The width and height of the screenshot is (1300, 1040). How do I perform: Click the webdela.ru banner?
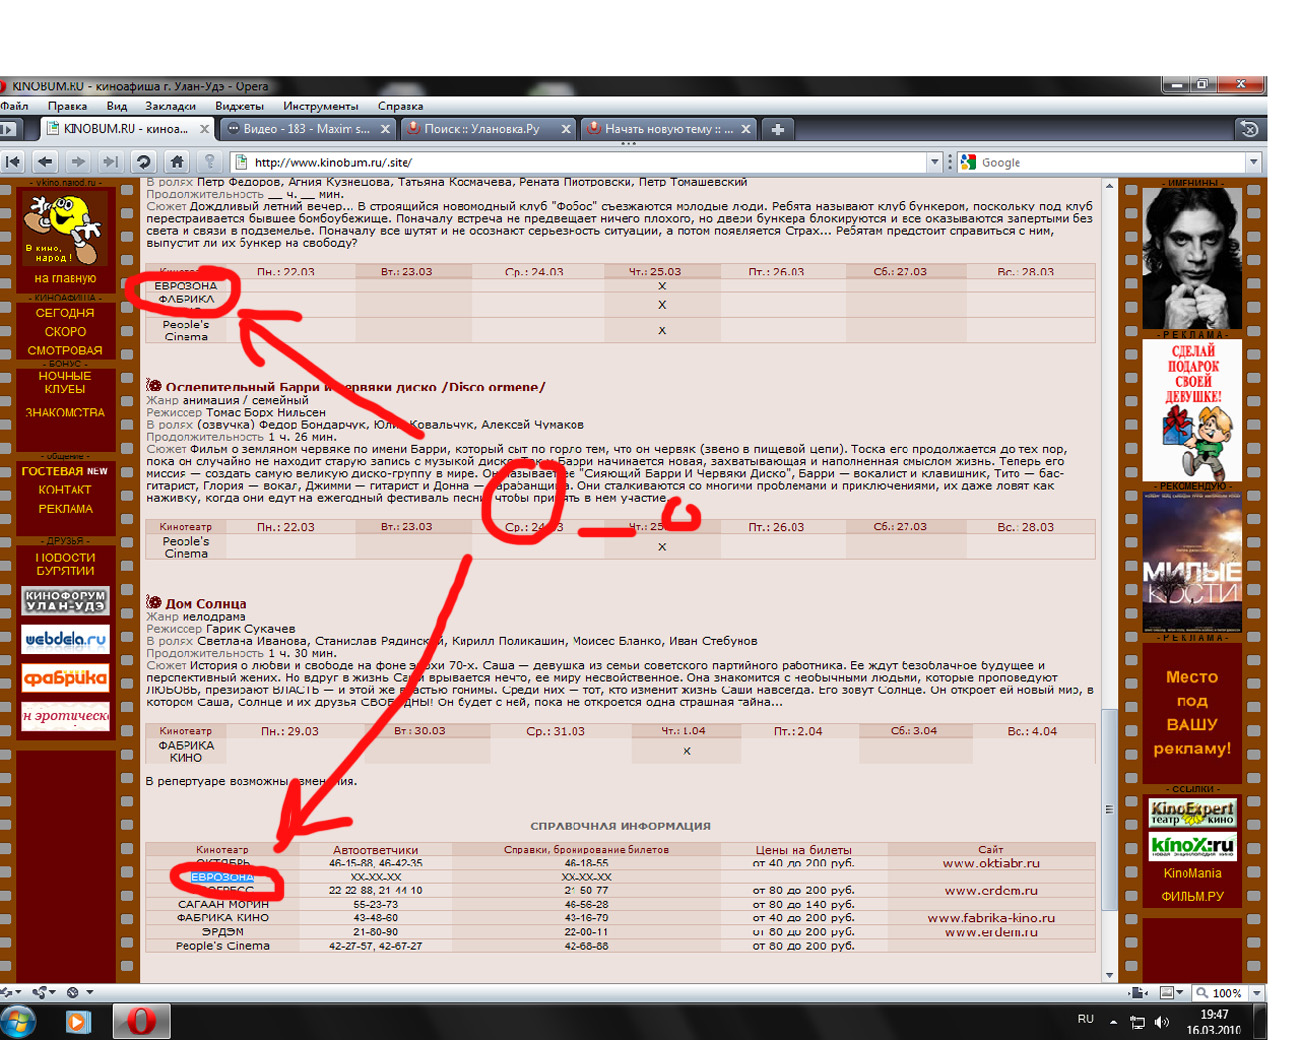coord(65,639)
